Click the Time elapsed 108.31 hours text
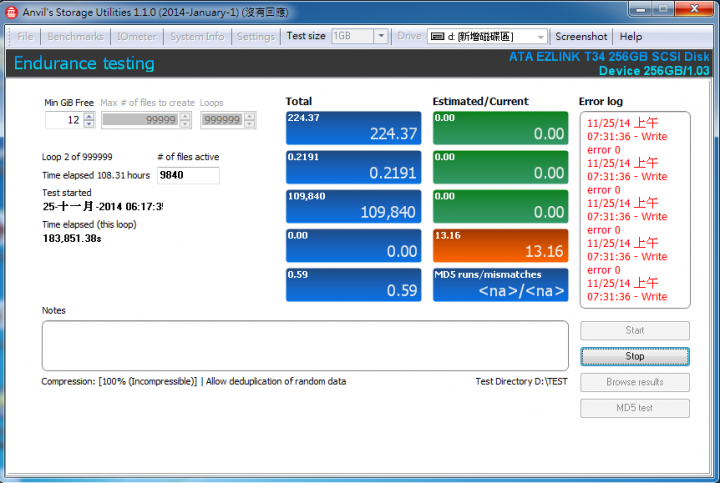The height and width of the screenshot is (483, 720). [x=96, y=175]
